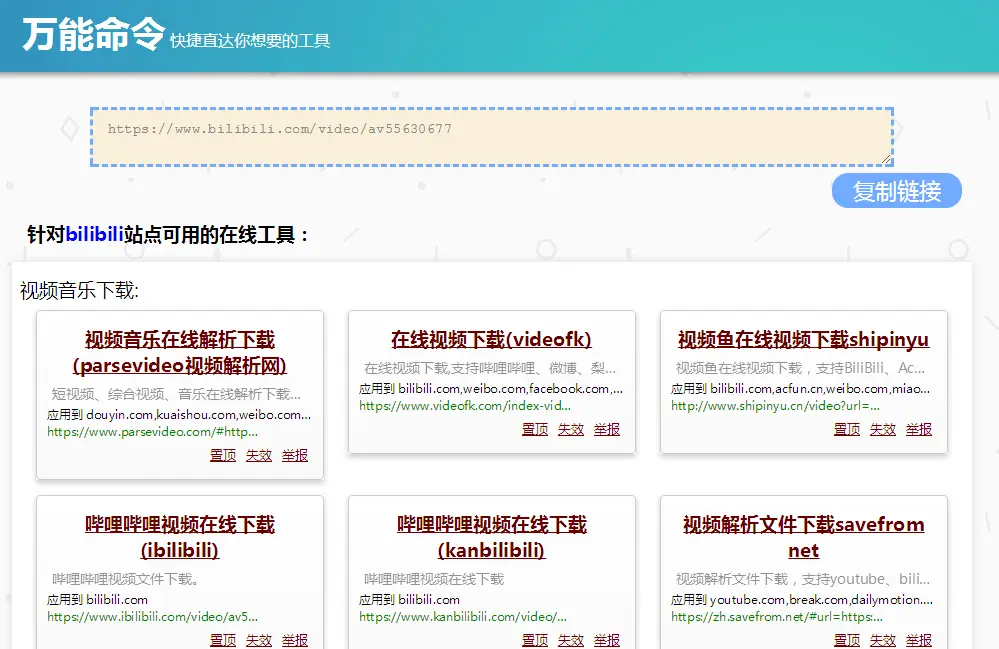This screenshot has height=649, width=999.
Task: Click 举报 on the kanbilibili card
Action: pos(607,640)
